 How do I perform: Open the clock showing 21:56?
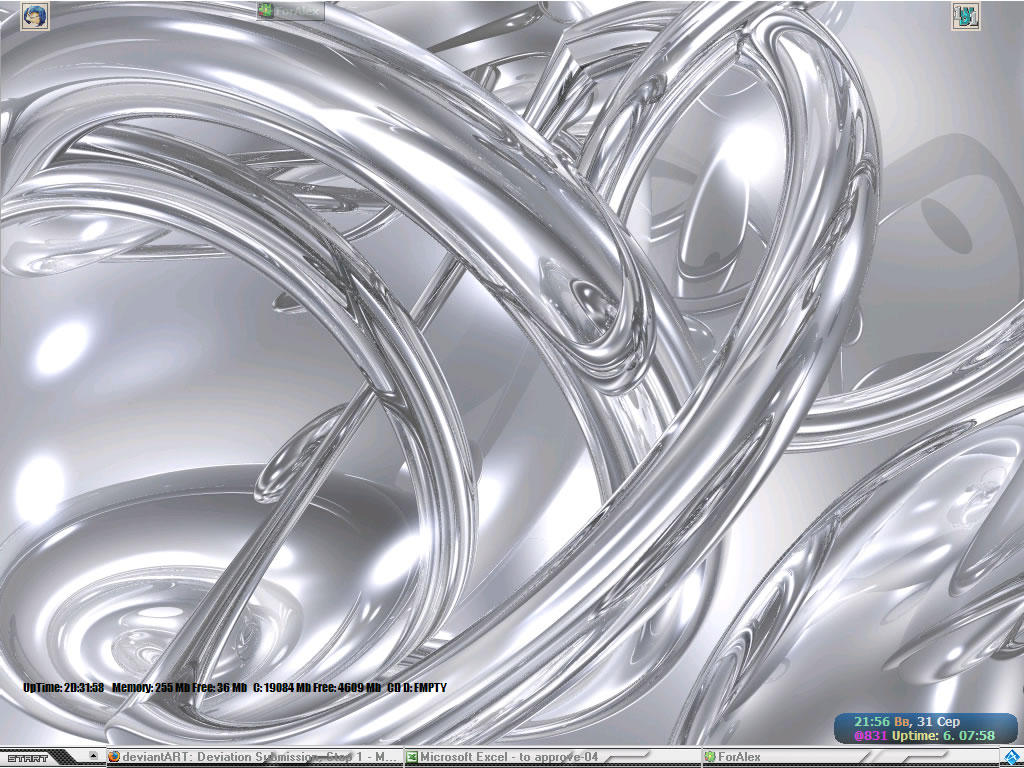point(872,719)
